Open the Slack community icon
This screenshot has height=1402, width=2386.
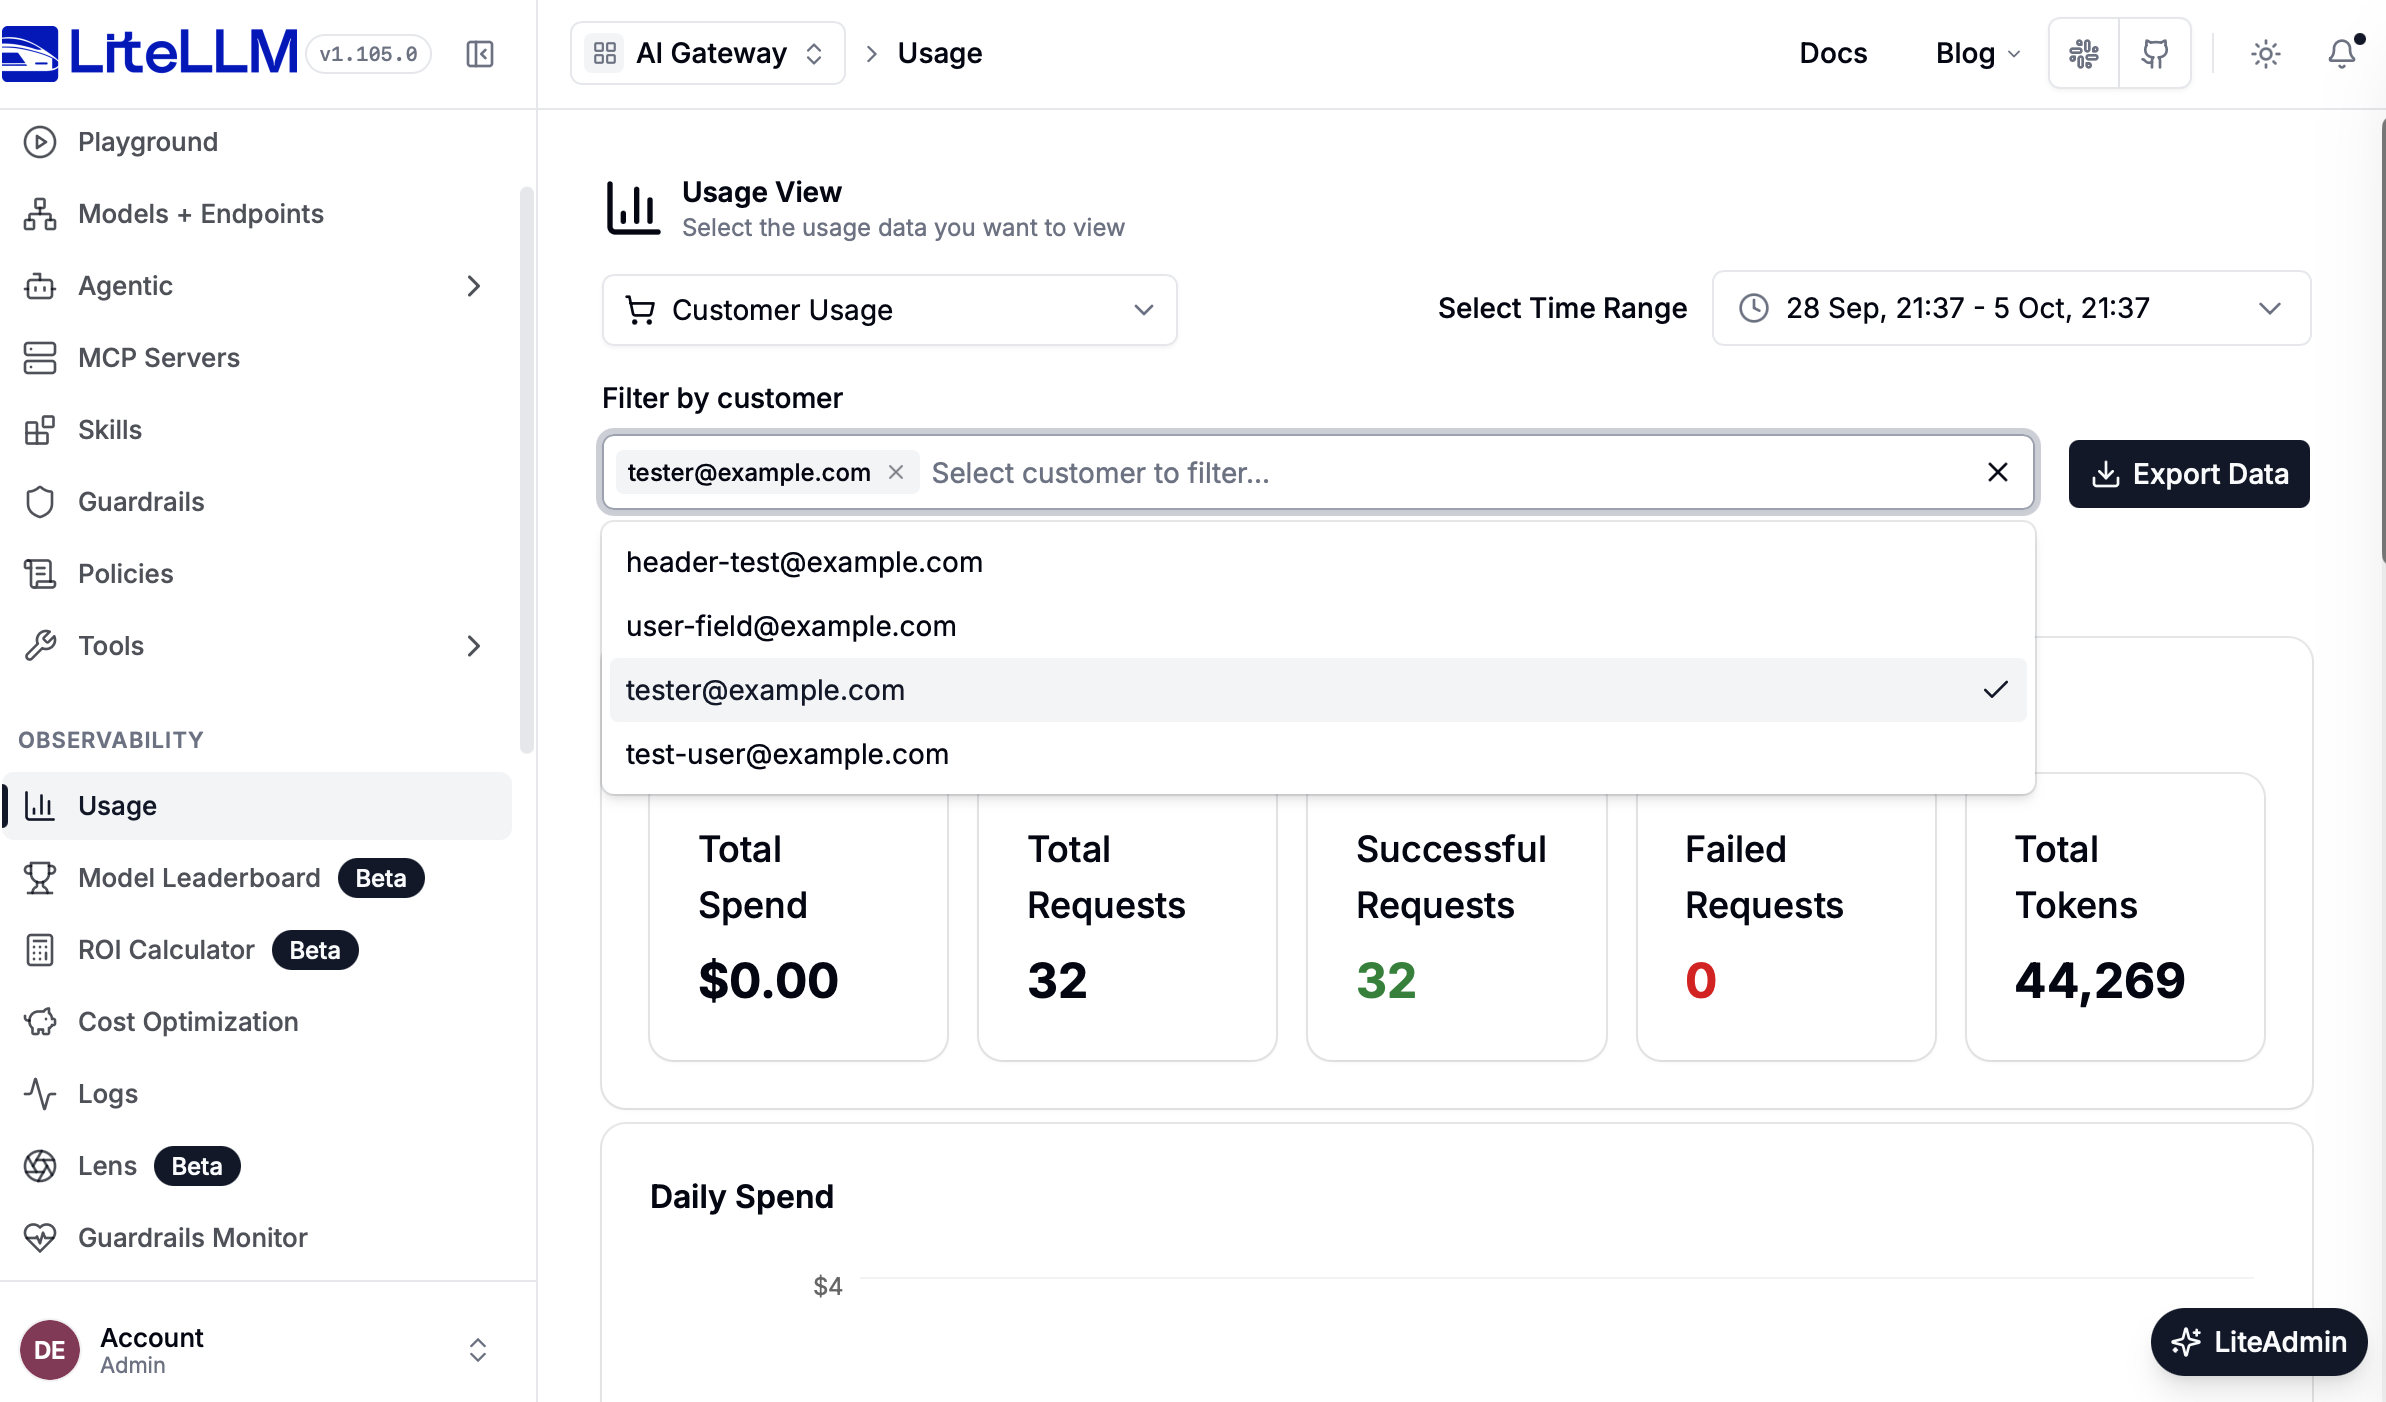(x=2084, y=54)
